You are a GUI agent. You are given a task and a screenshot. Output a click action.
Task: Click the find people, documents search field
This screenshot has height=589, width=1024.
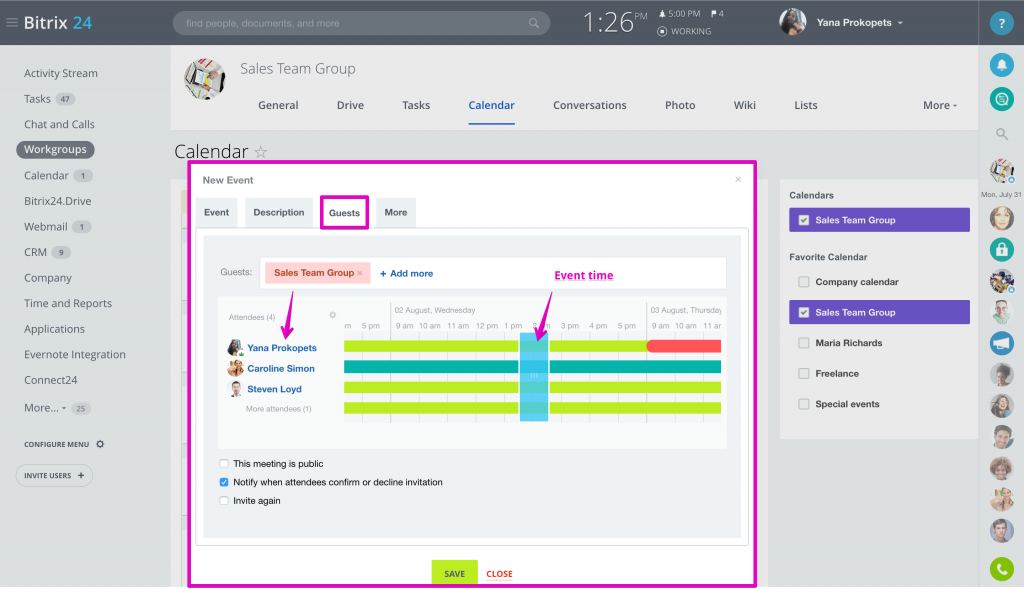[x=361, y=24]
